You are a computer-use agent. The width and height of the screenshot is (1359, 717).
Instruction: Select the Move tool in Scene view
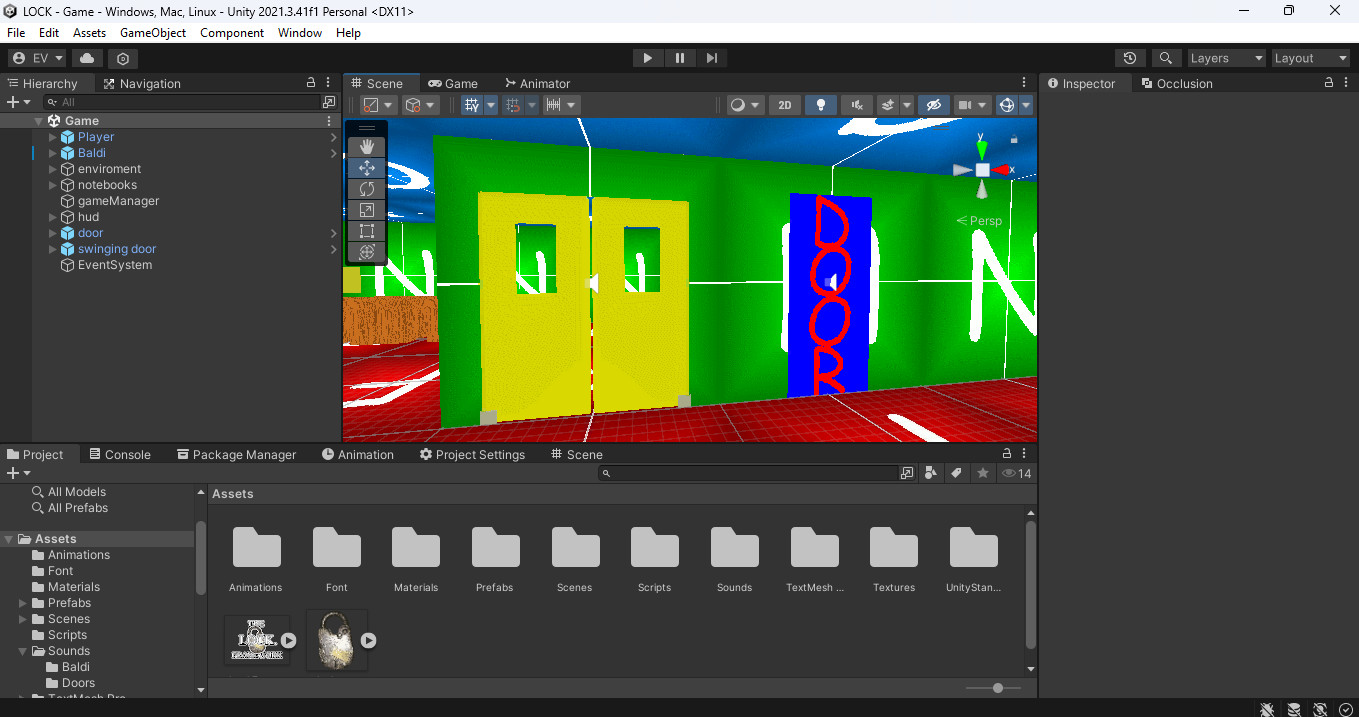coord(367,167)
